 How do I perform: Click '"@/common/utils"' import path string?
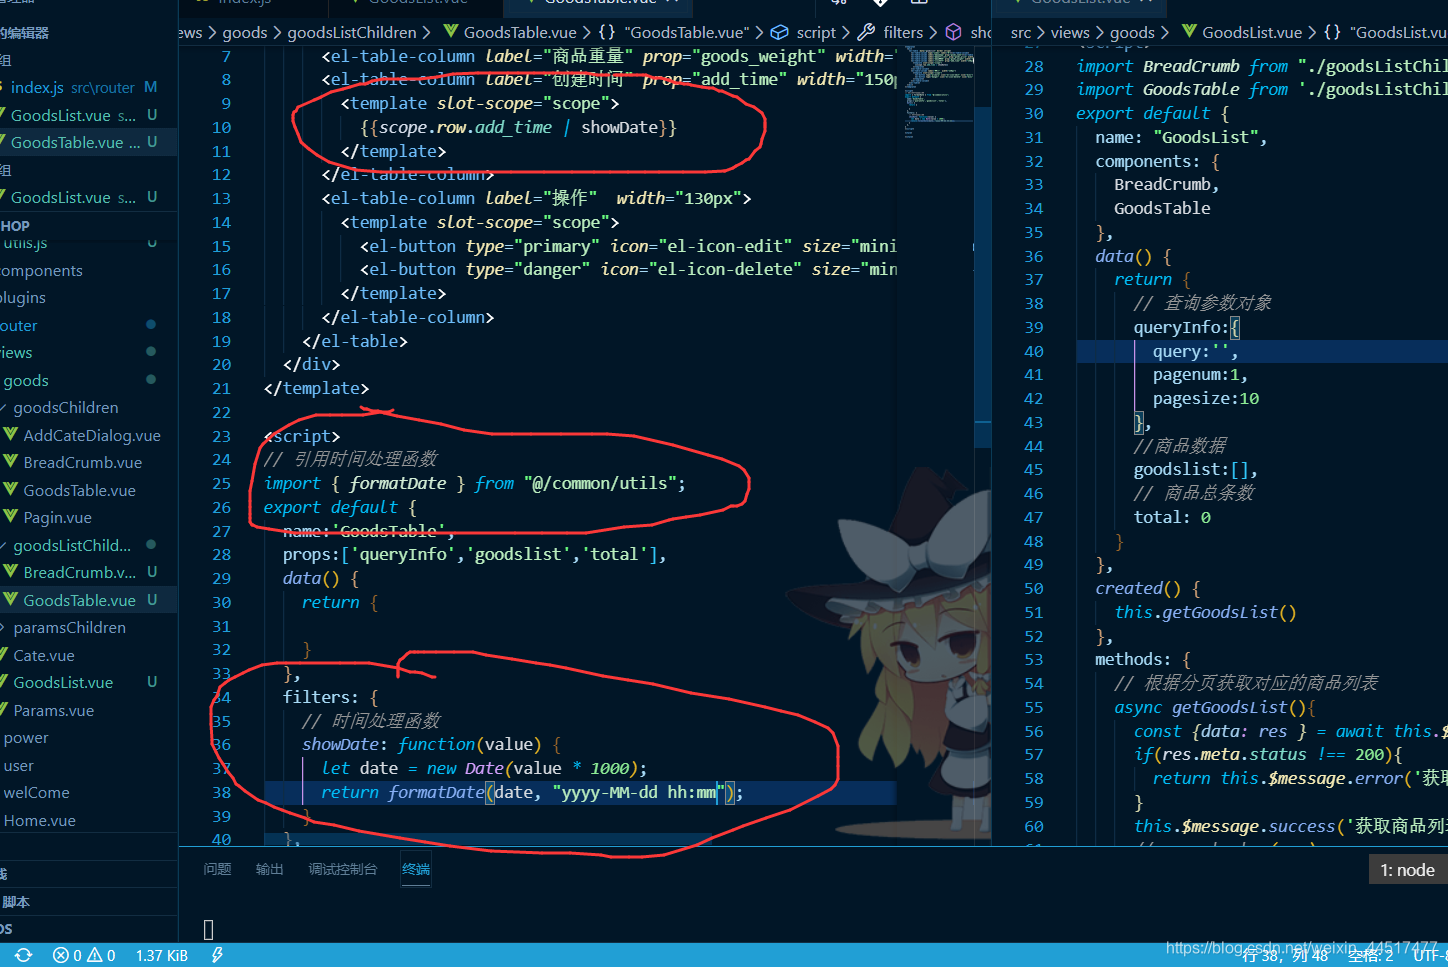click(600, 483)
